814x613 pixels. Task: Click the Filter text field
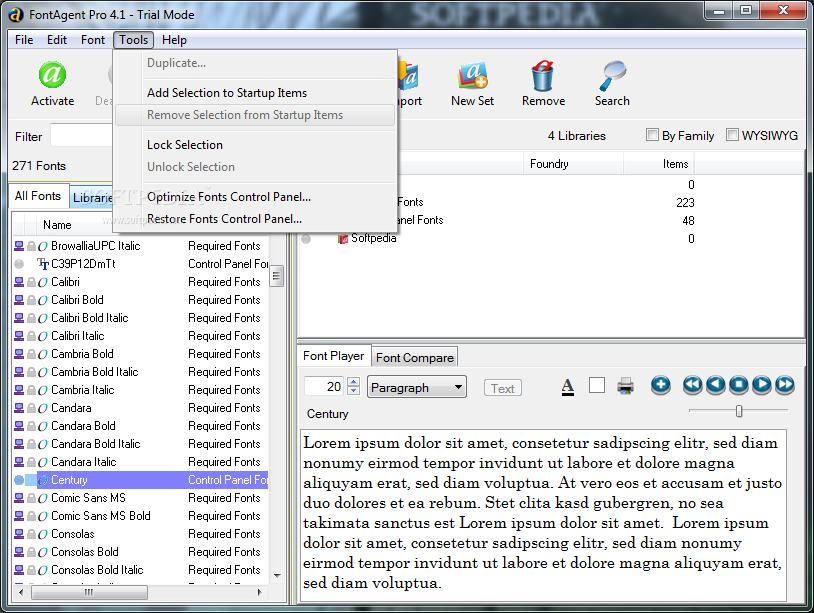[82, 137]
